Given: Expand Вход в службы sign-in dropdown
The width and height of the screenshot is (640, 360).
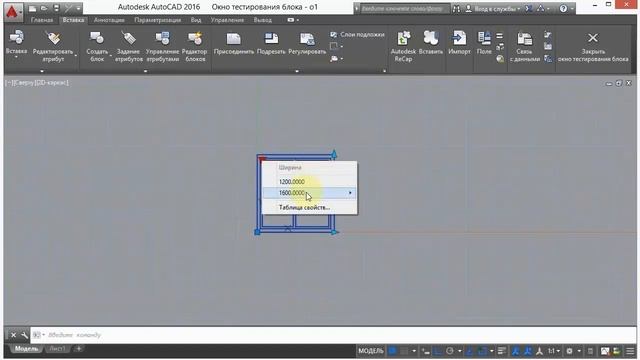Looking at the screenshot, I should pyautogui.click(x=519, y=9).
